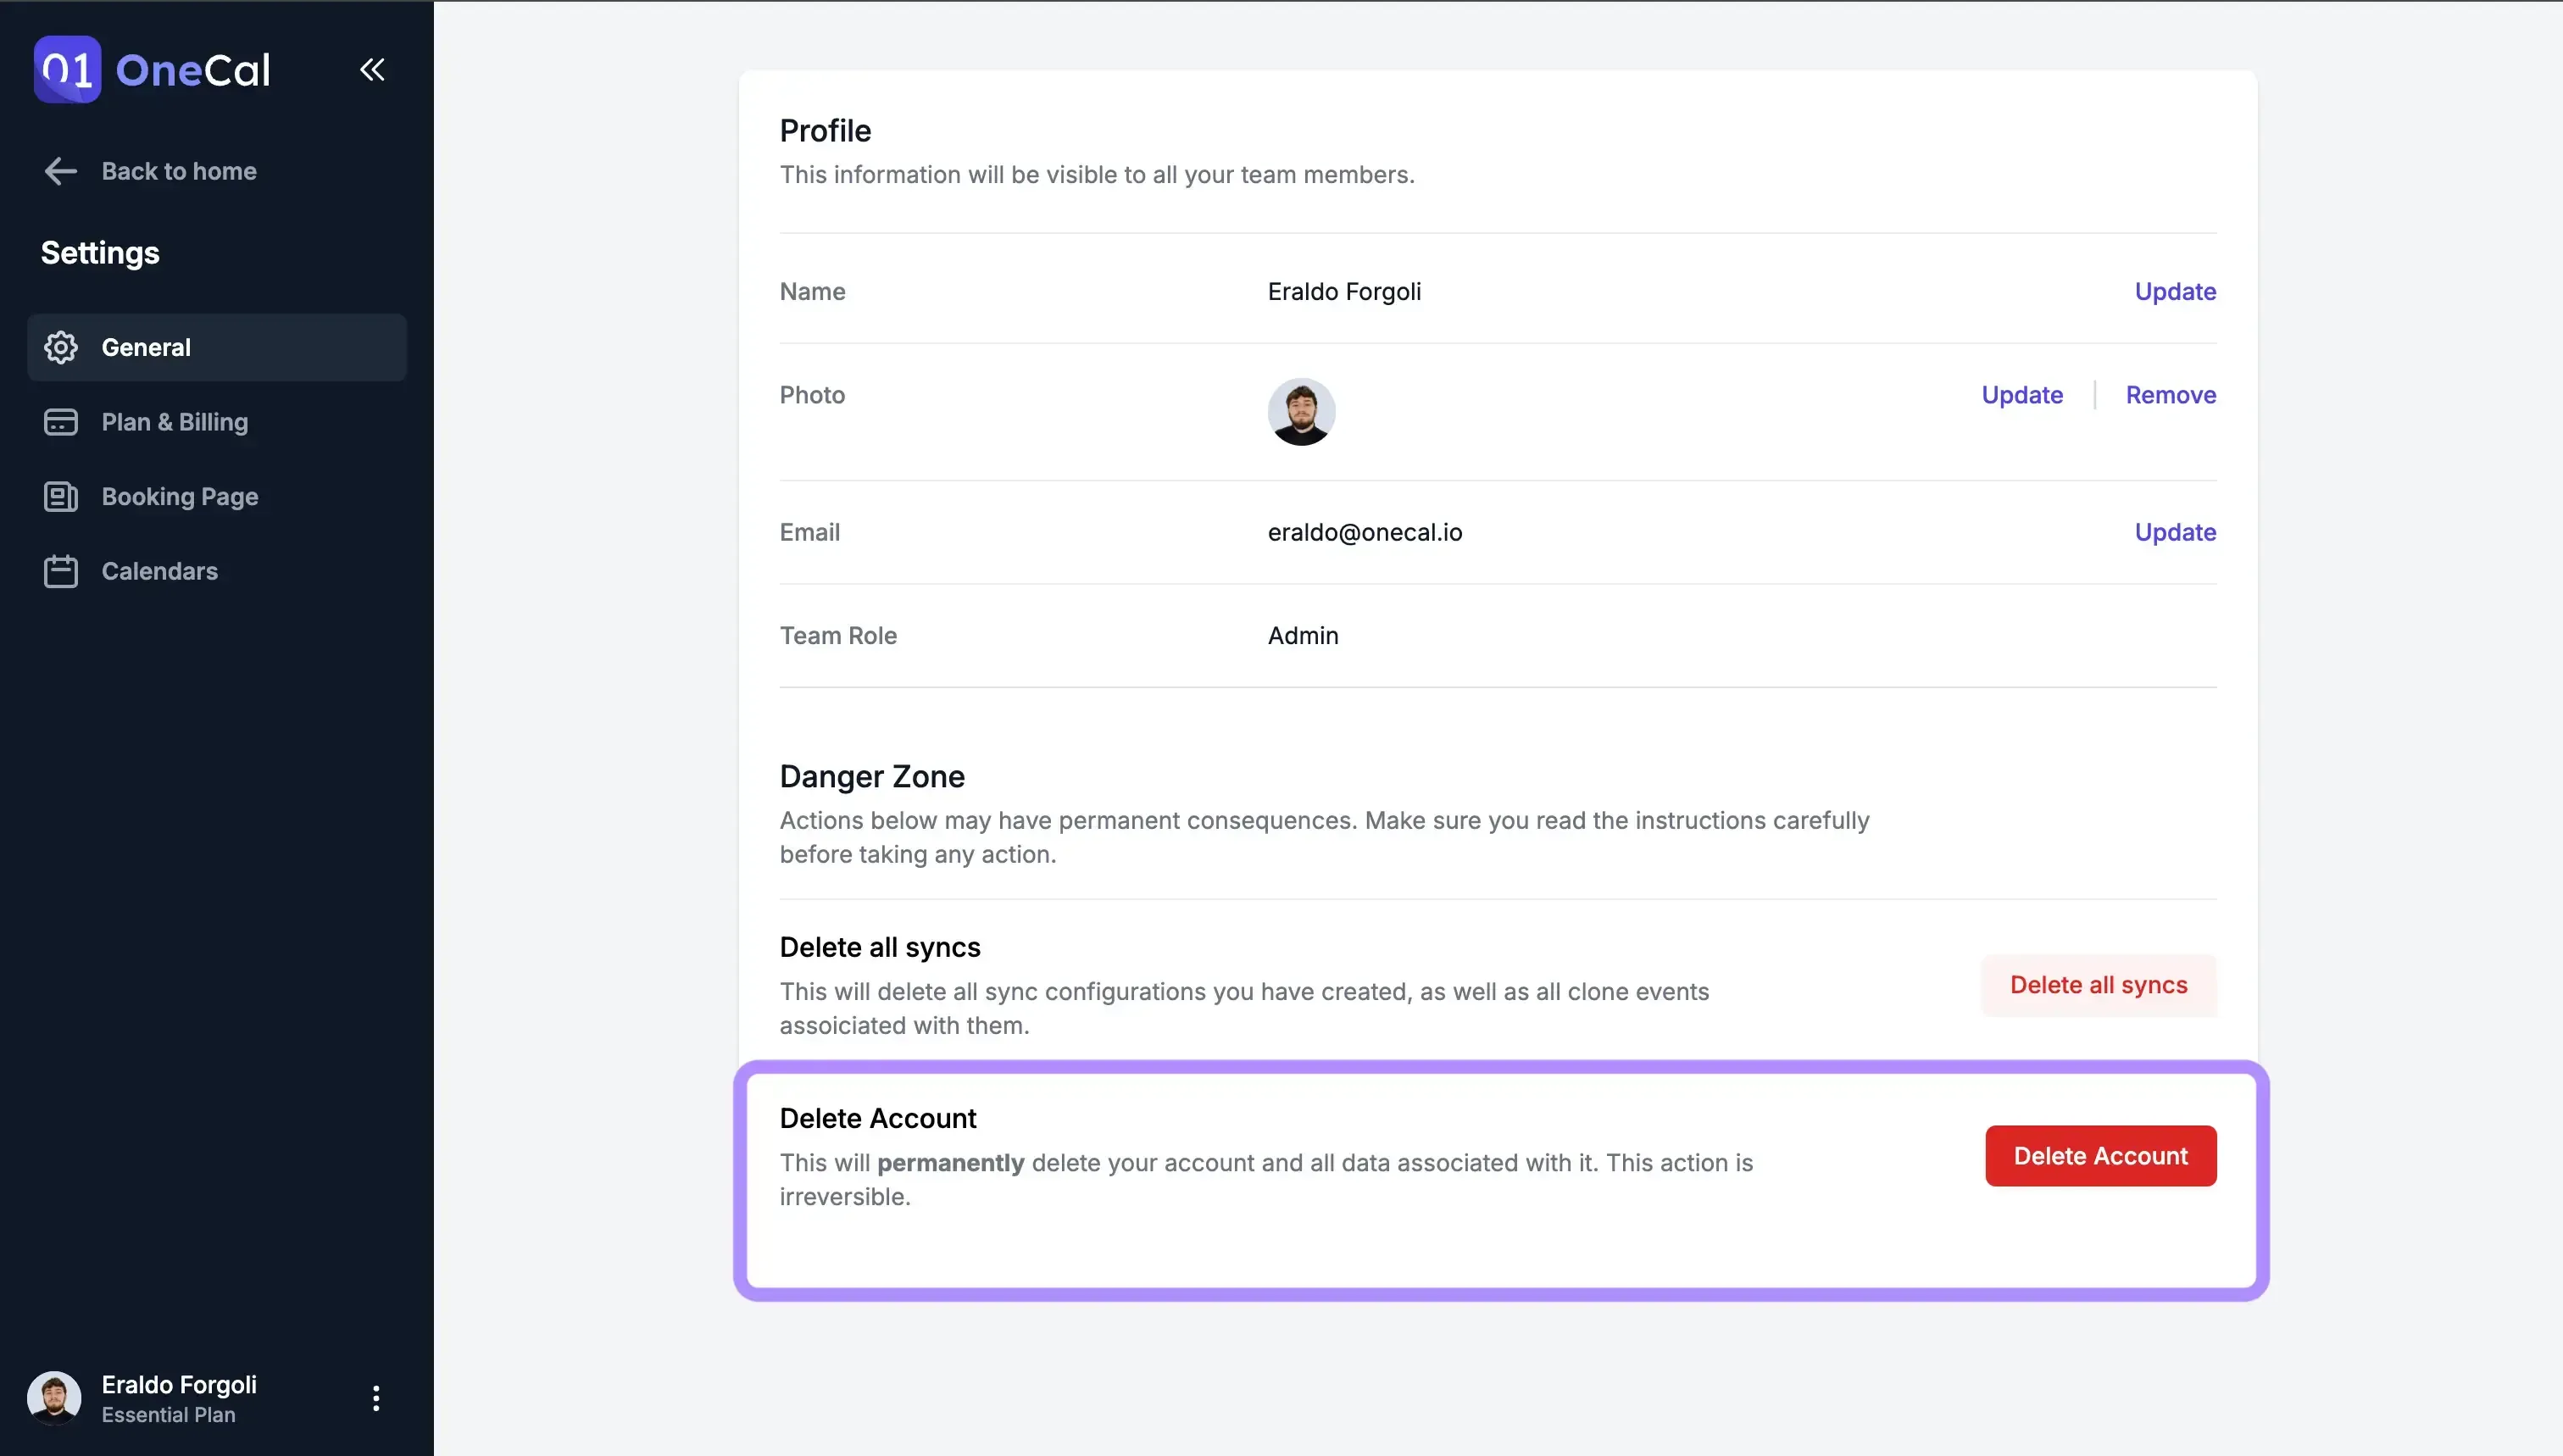Update the profile photo
The image size is (2563, 1456).
tap(2022, 395)
